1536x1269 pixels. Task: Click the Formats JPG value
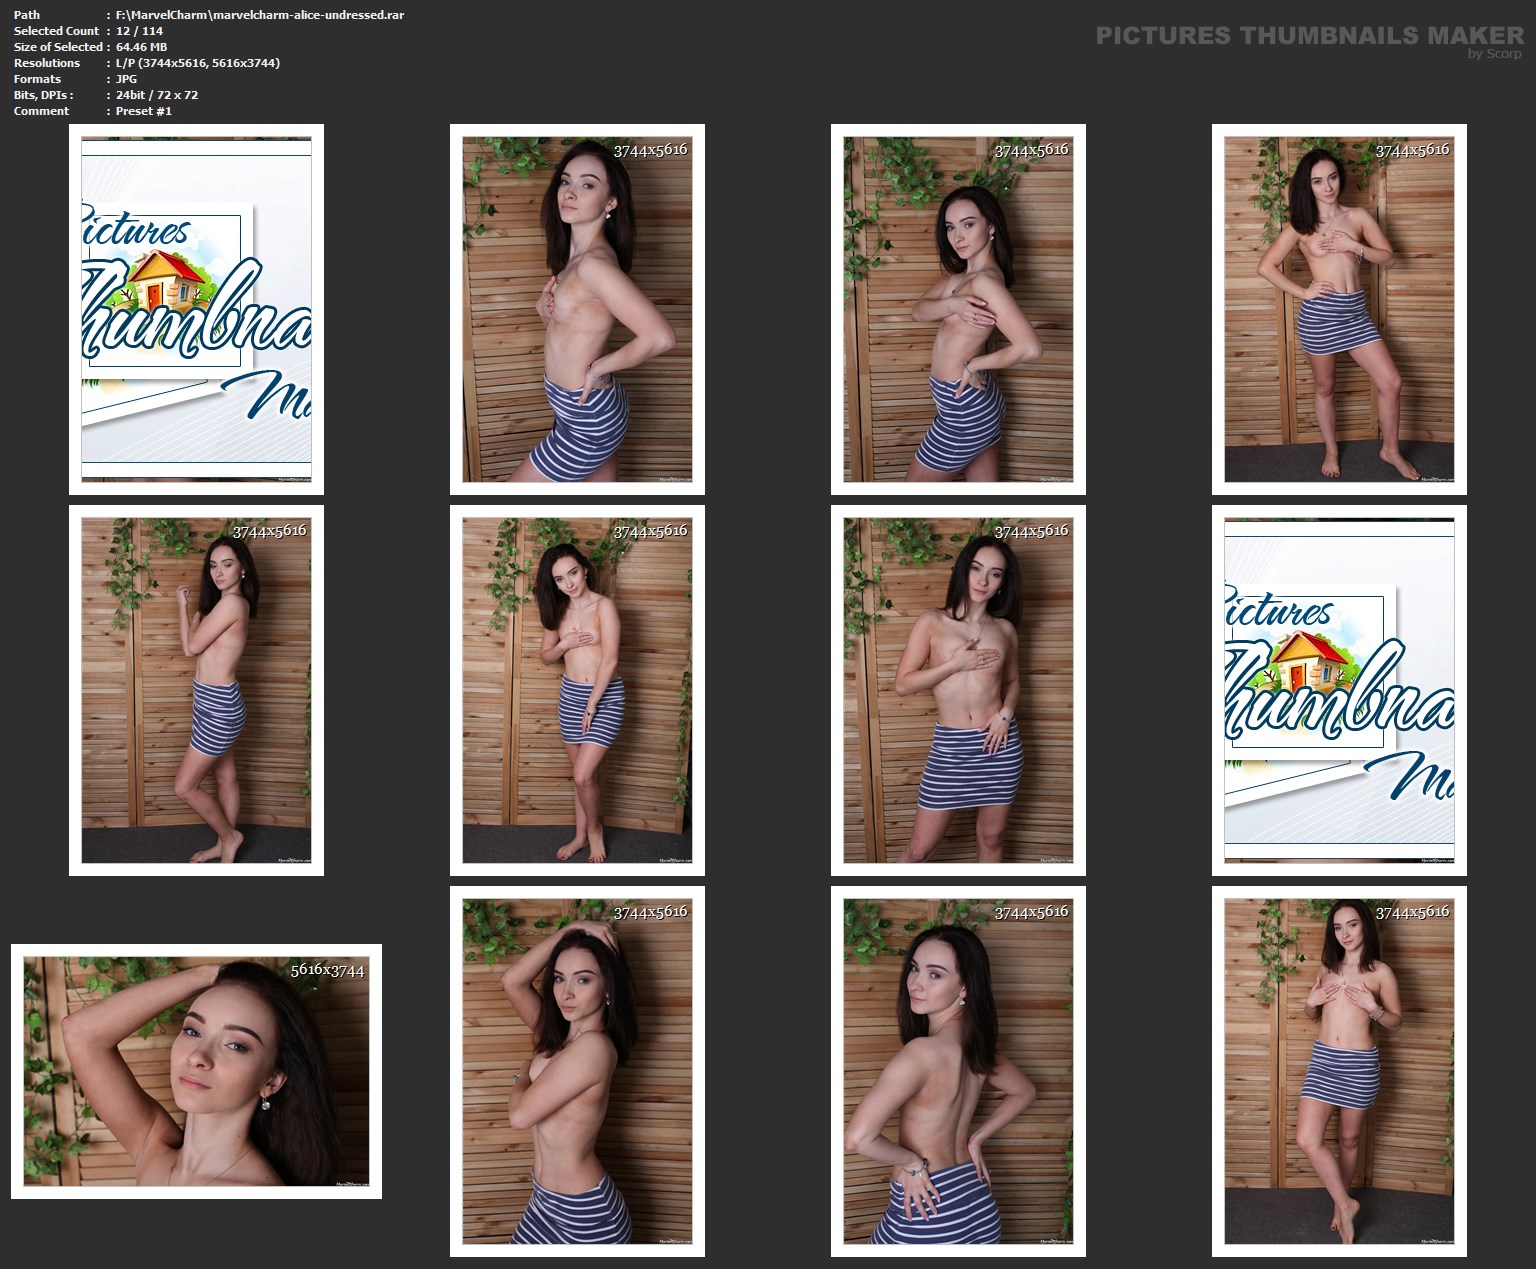pos(126,79)
